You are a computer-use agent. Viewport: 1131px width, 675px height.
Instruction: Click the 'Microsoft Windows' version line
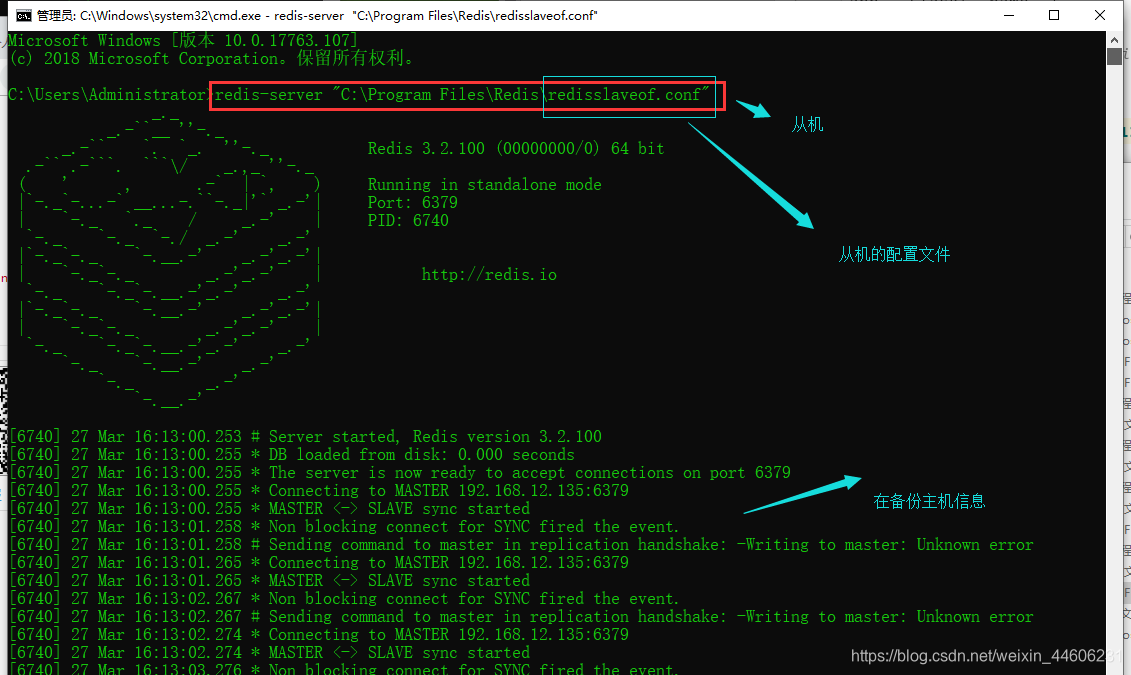pos(182,40)
